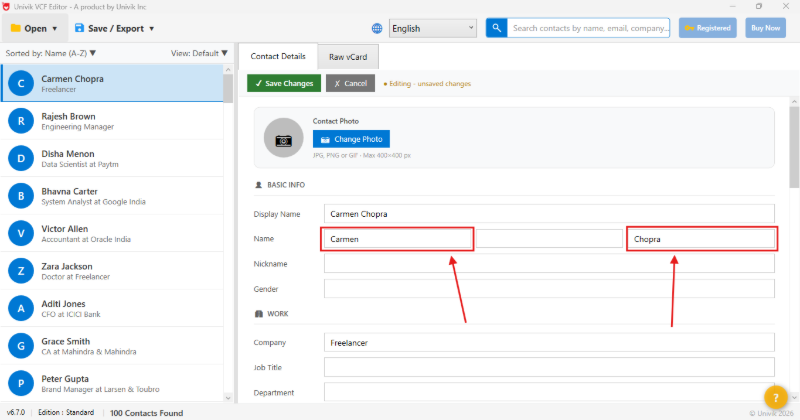
Task: Select the Grace Smith 'G' avatar
Action: tap(21, 346)
